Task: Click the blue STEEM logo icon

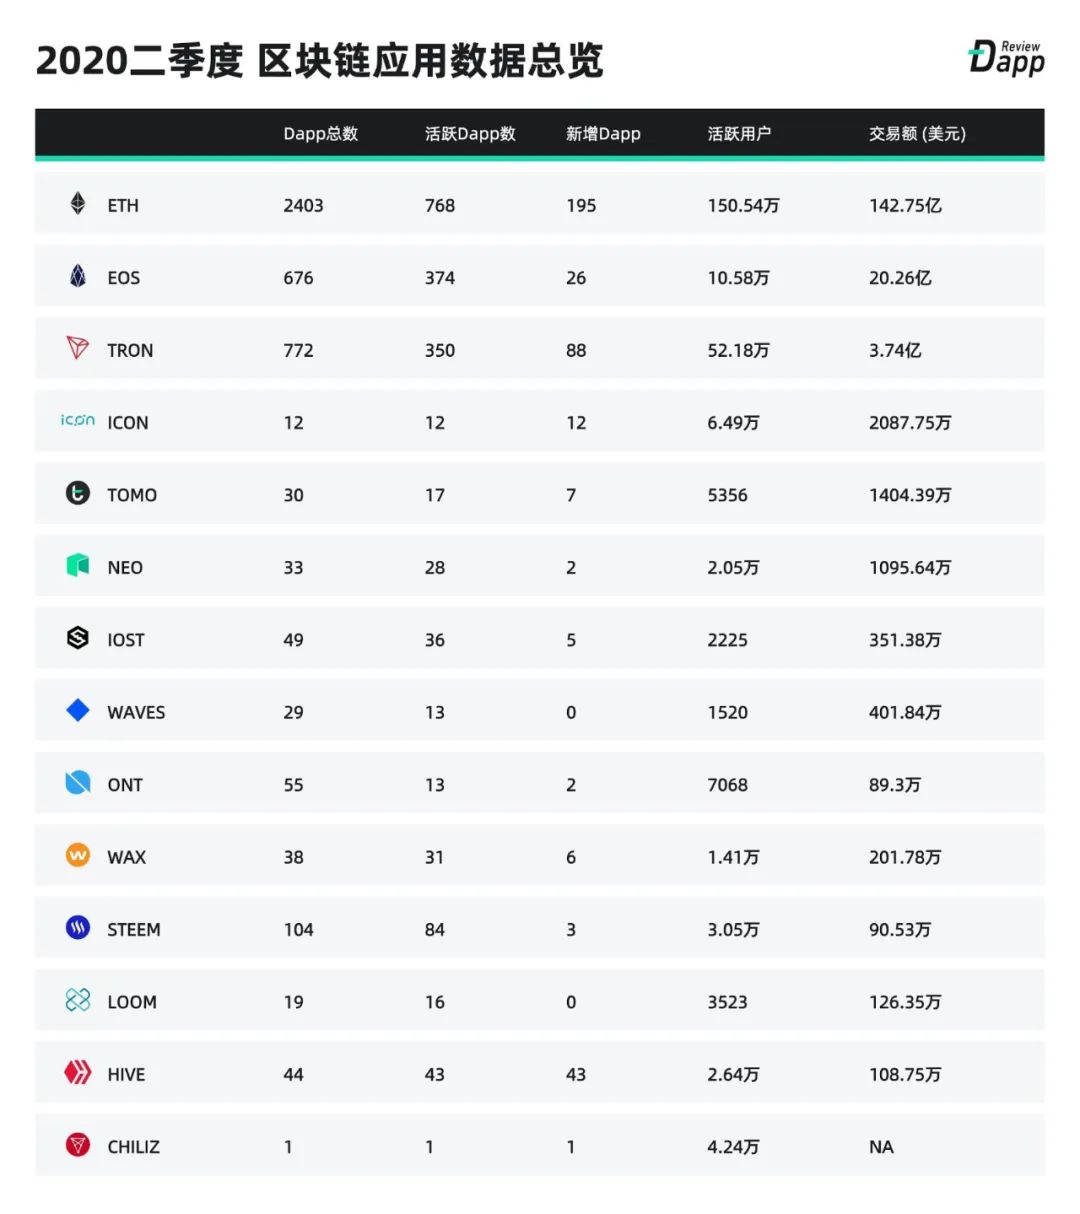Action: tap(78, 928)
